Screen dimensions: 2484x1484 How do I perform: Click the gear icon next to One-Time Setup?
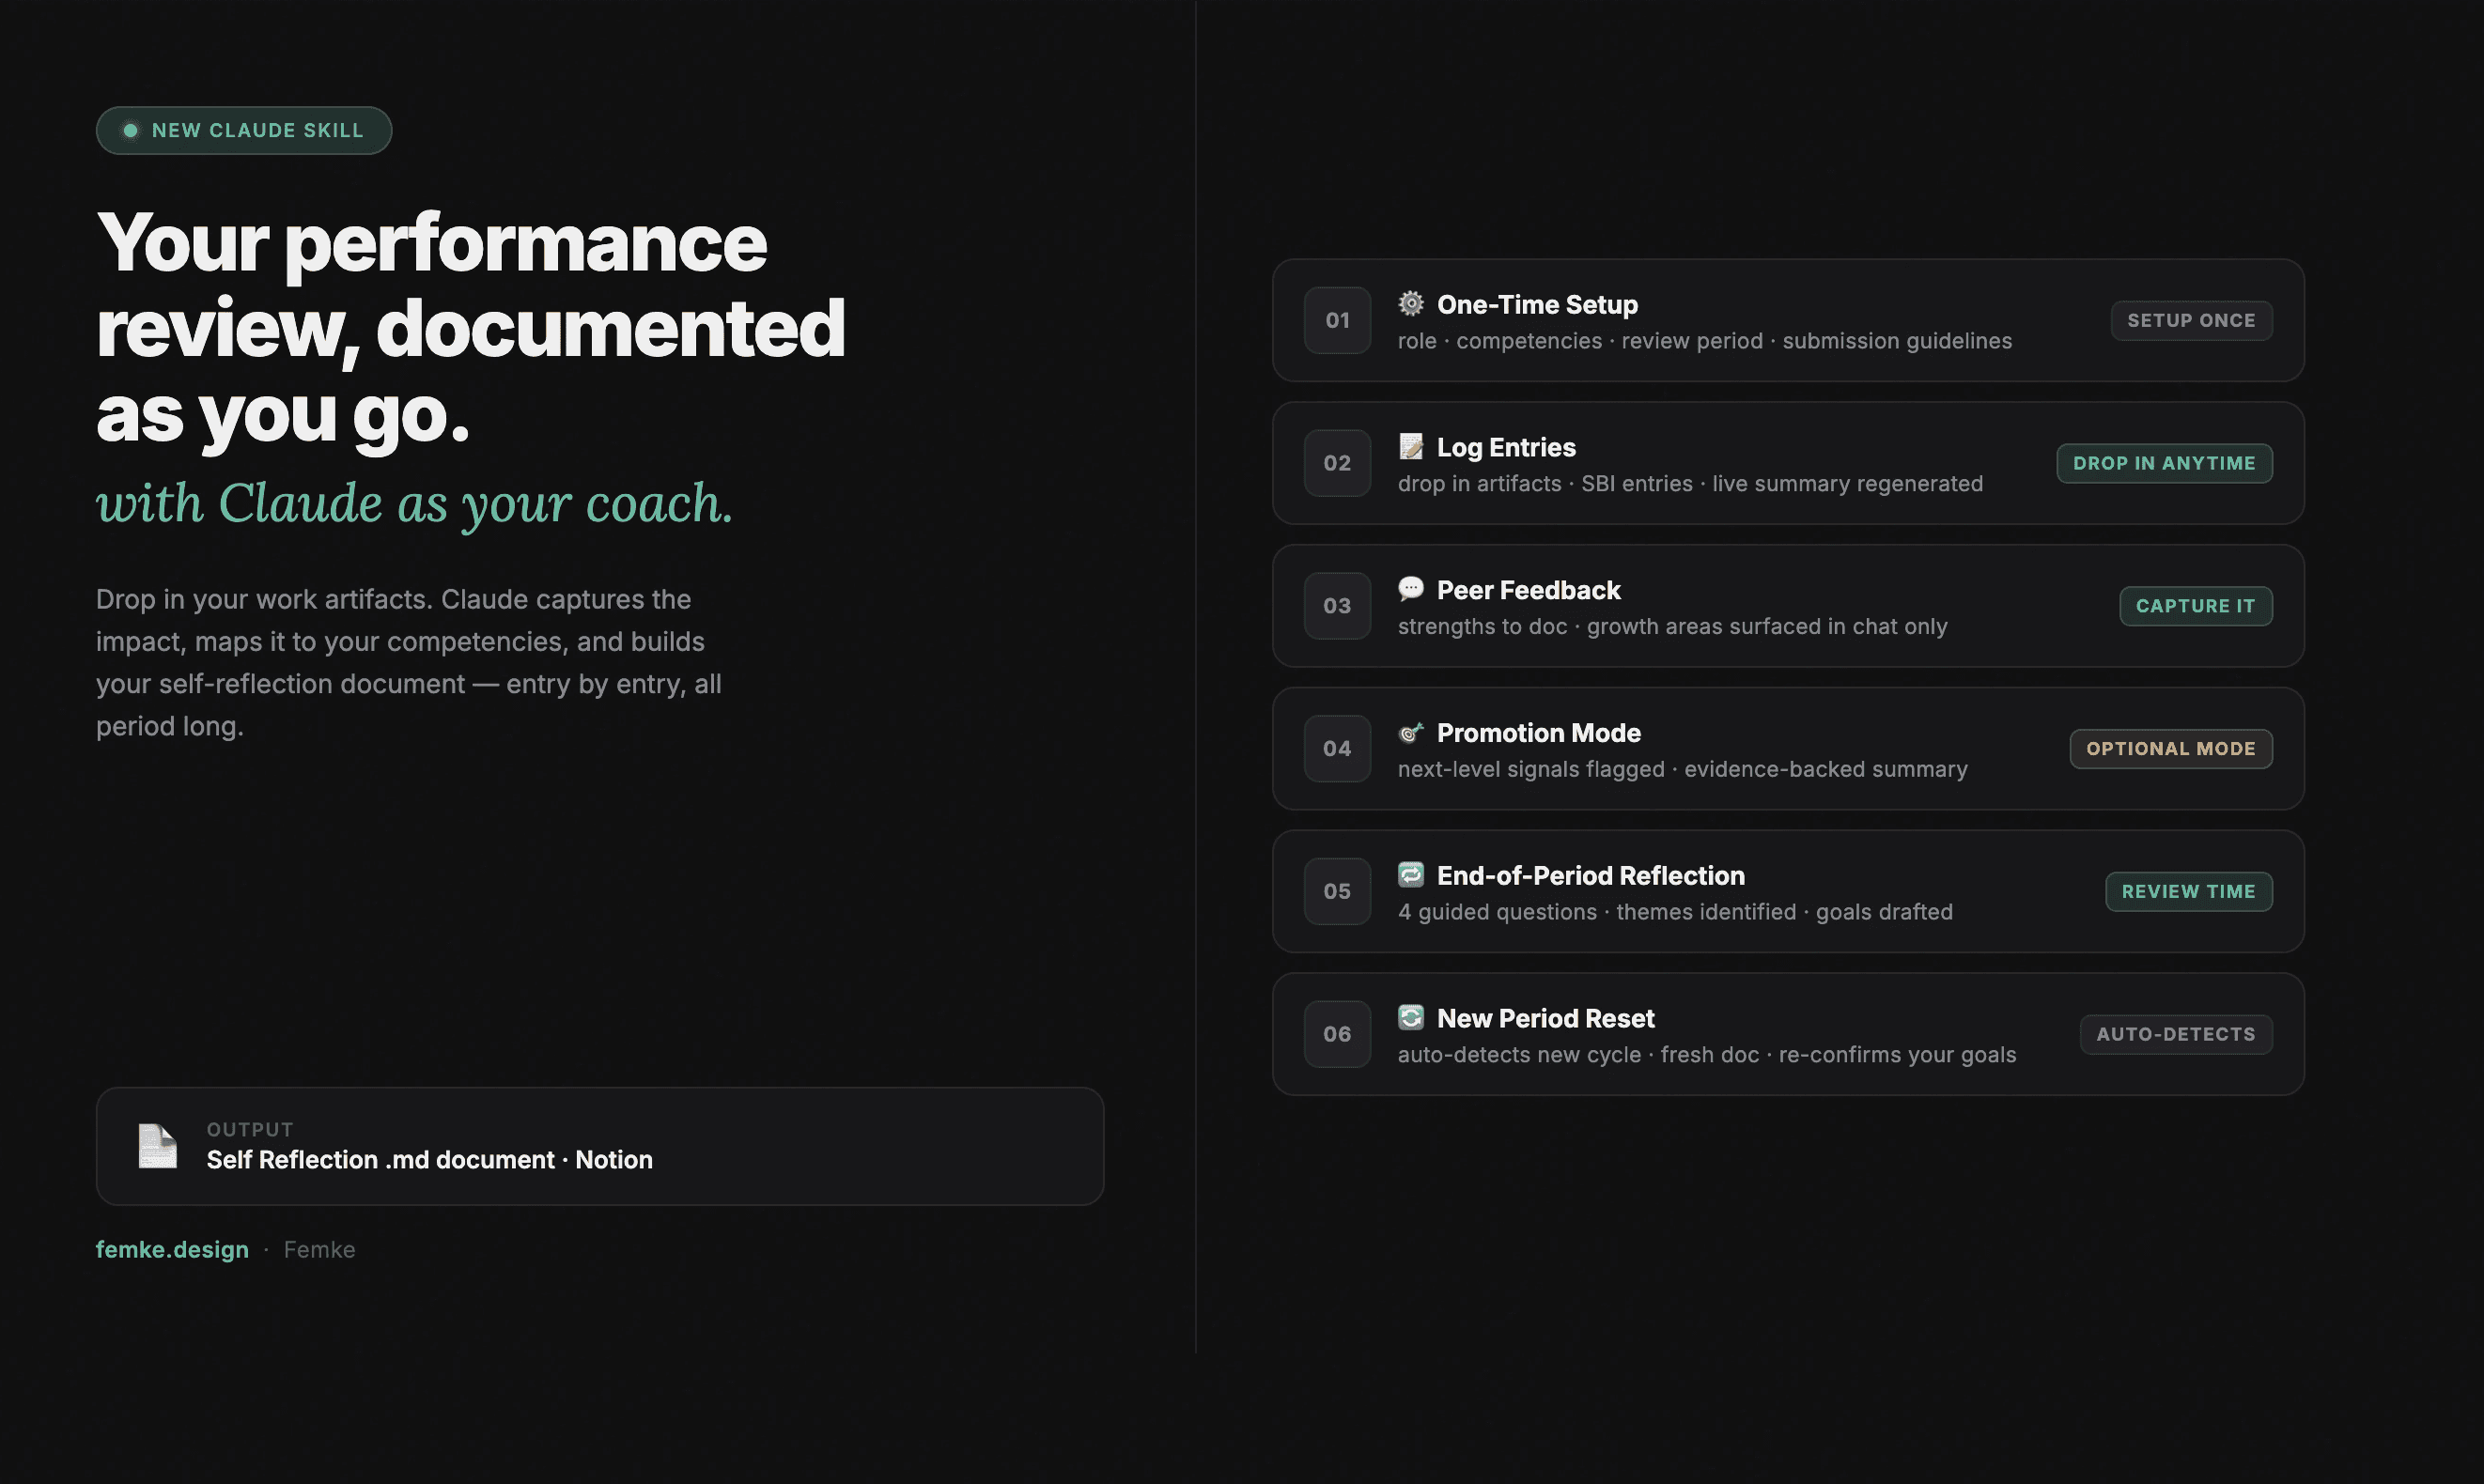(1409, 303)
